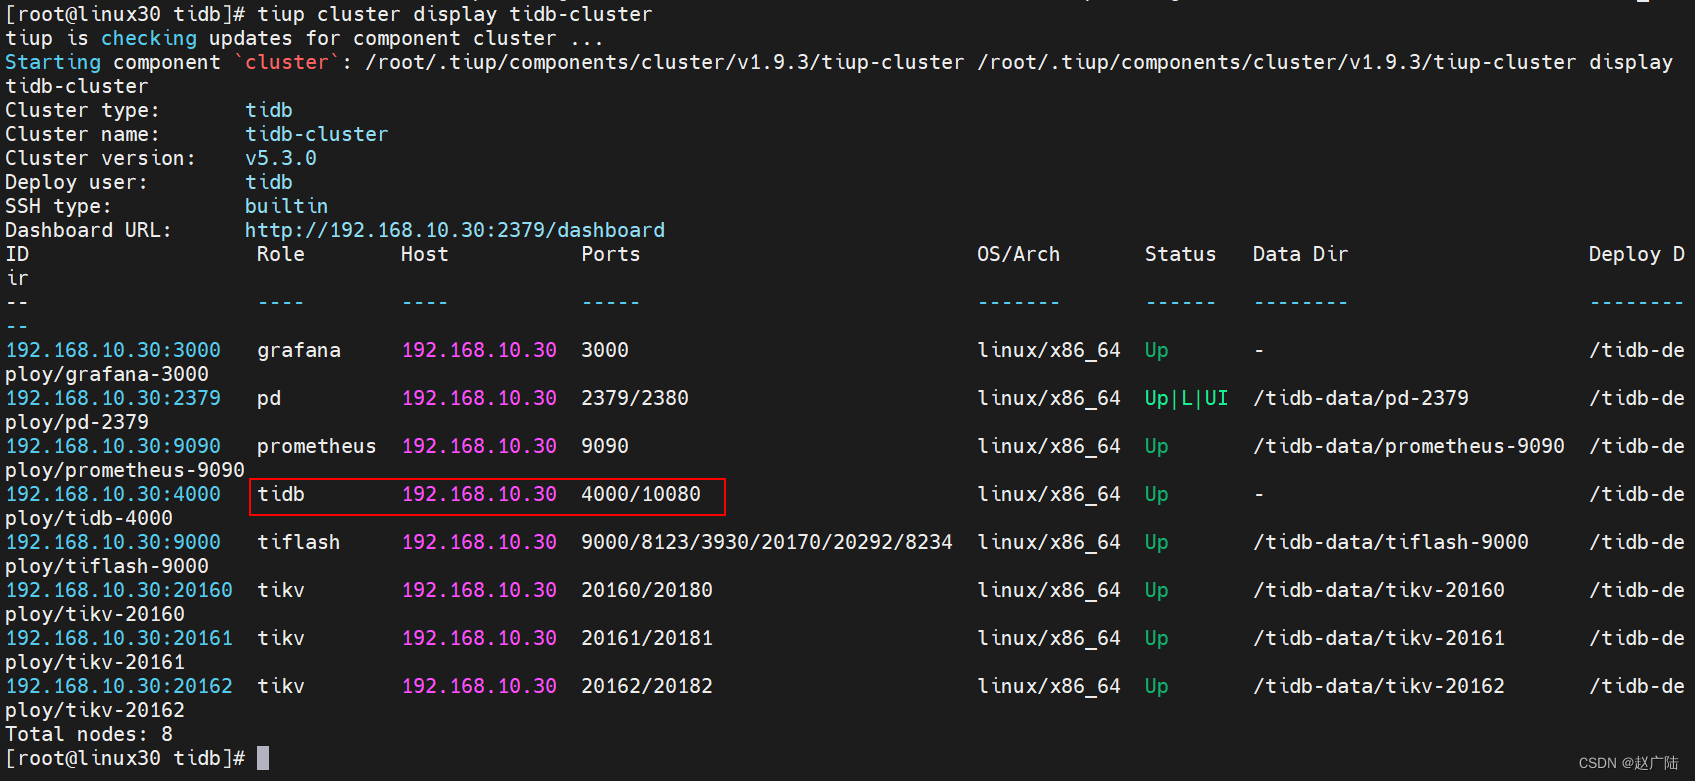Click the ports value 2379/2380

click(x=635, y=398)
